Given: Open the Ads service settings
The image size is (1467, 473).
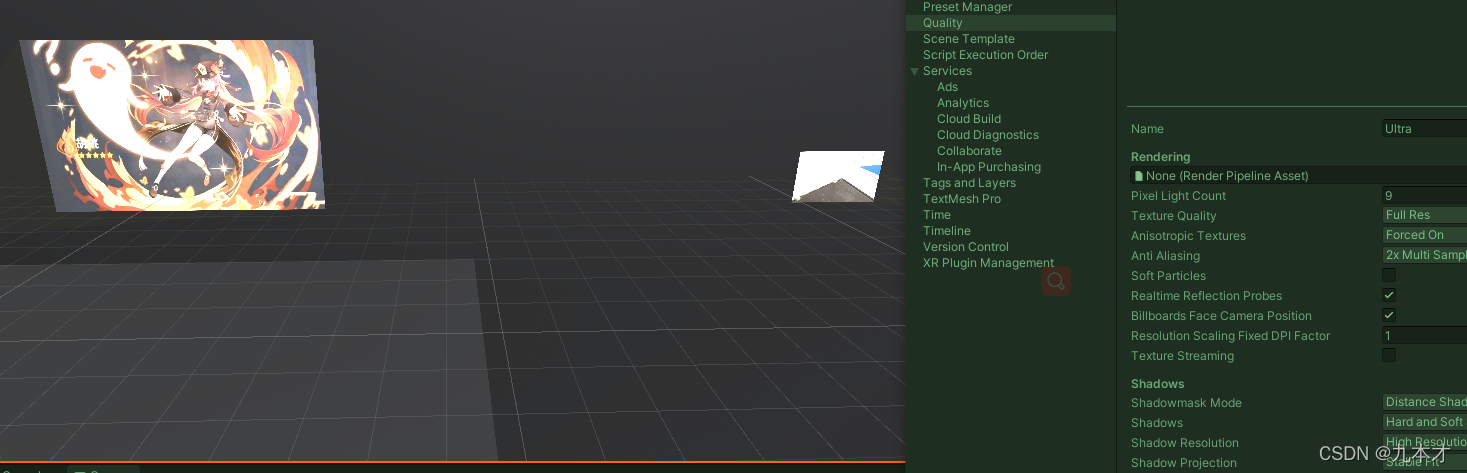Looking at the screenshot, I should click(x=947, y=87).
